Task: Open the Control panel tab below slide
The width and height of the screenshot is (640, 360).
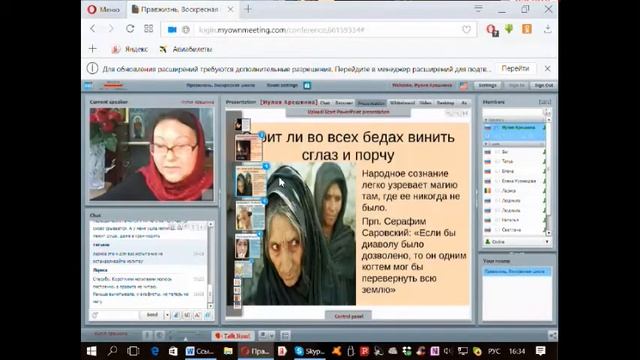Action: click(349, 316)
